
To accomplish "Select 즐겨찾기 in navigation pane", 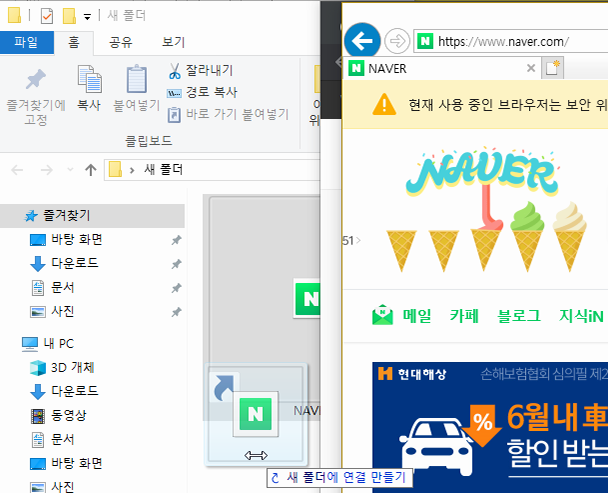I will click(92, 216).
